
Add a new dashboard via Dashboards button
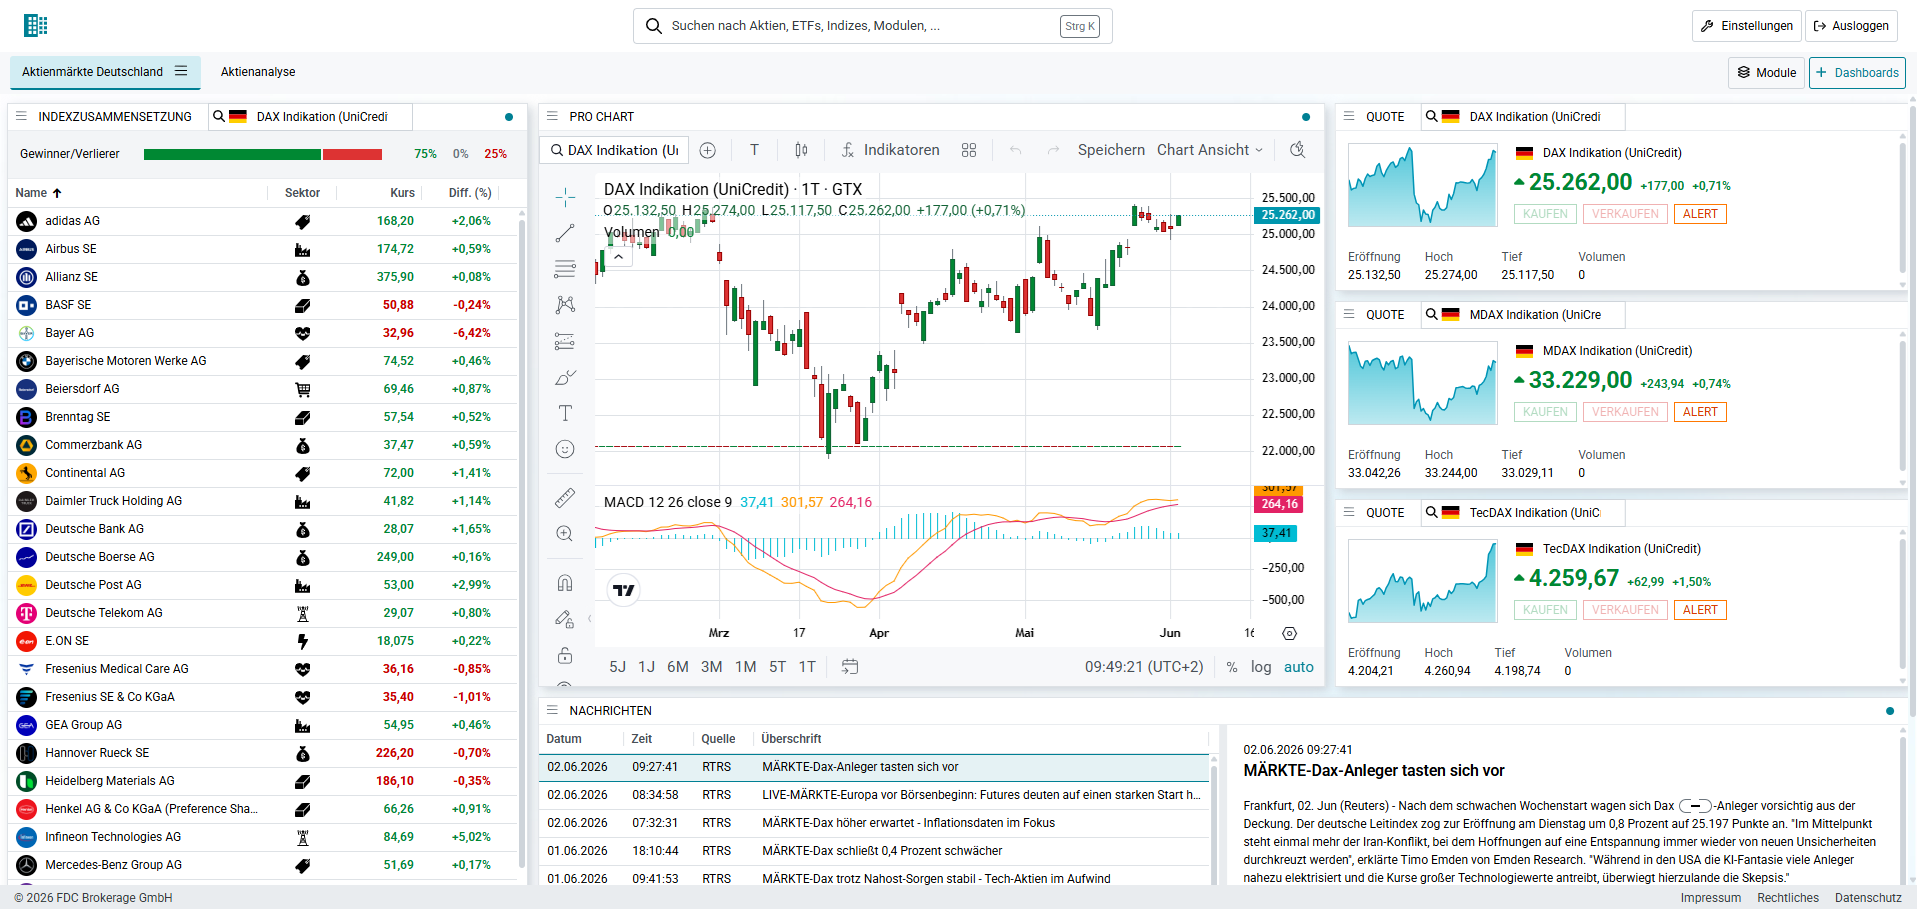1857,73
